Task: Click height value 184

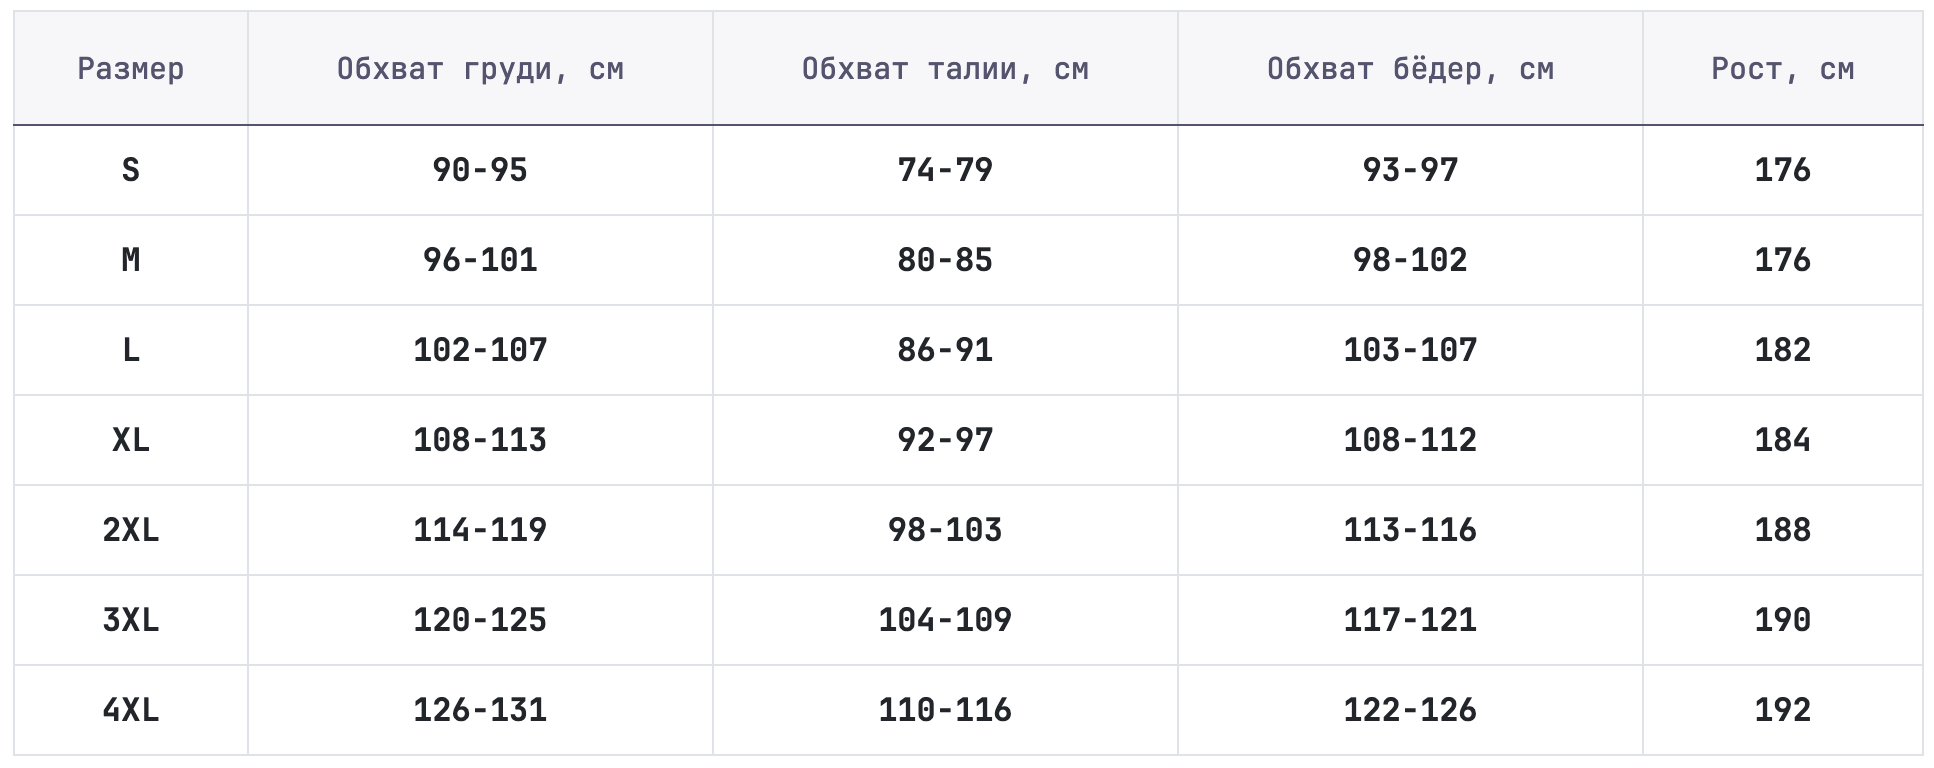Action: 1783,440
